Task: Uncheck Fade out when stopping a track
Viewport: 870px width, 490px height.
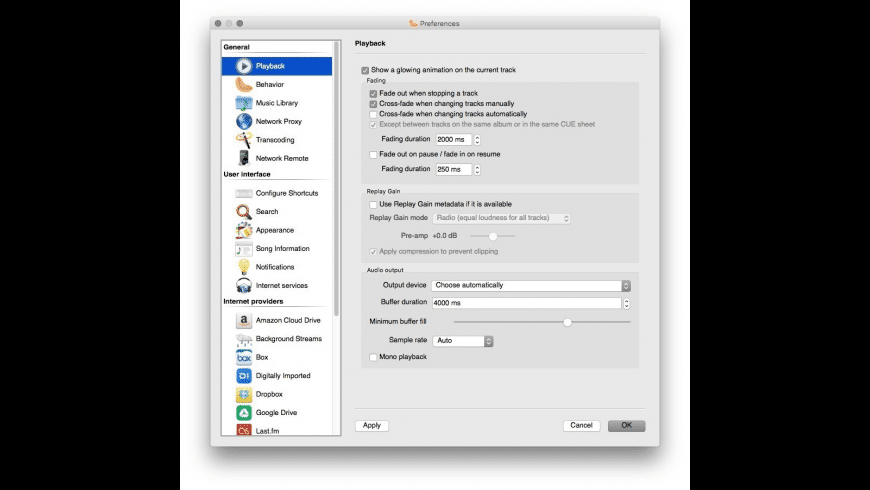Action: click(373, 94)
